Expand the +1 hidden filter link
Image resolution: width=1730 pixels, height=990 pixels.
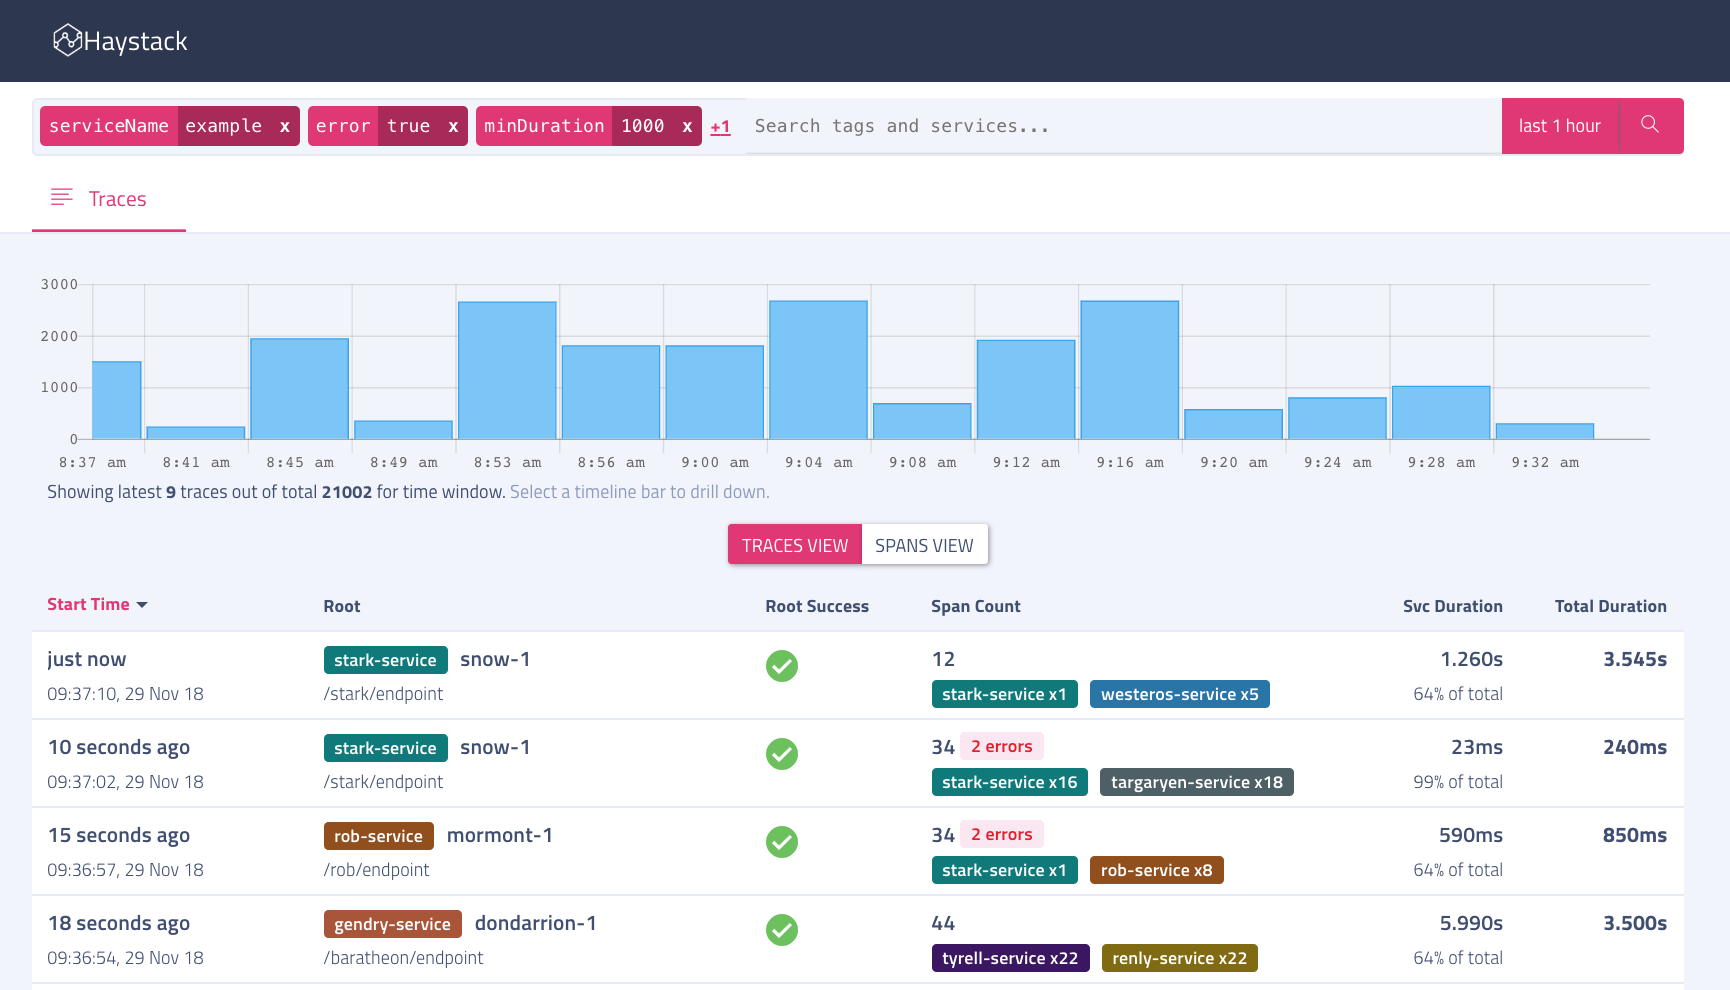[x=720, y=127]
